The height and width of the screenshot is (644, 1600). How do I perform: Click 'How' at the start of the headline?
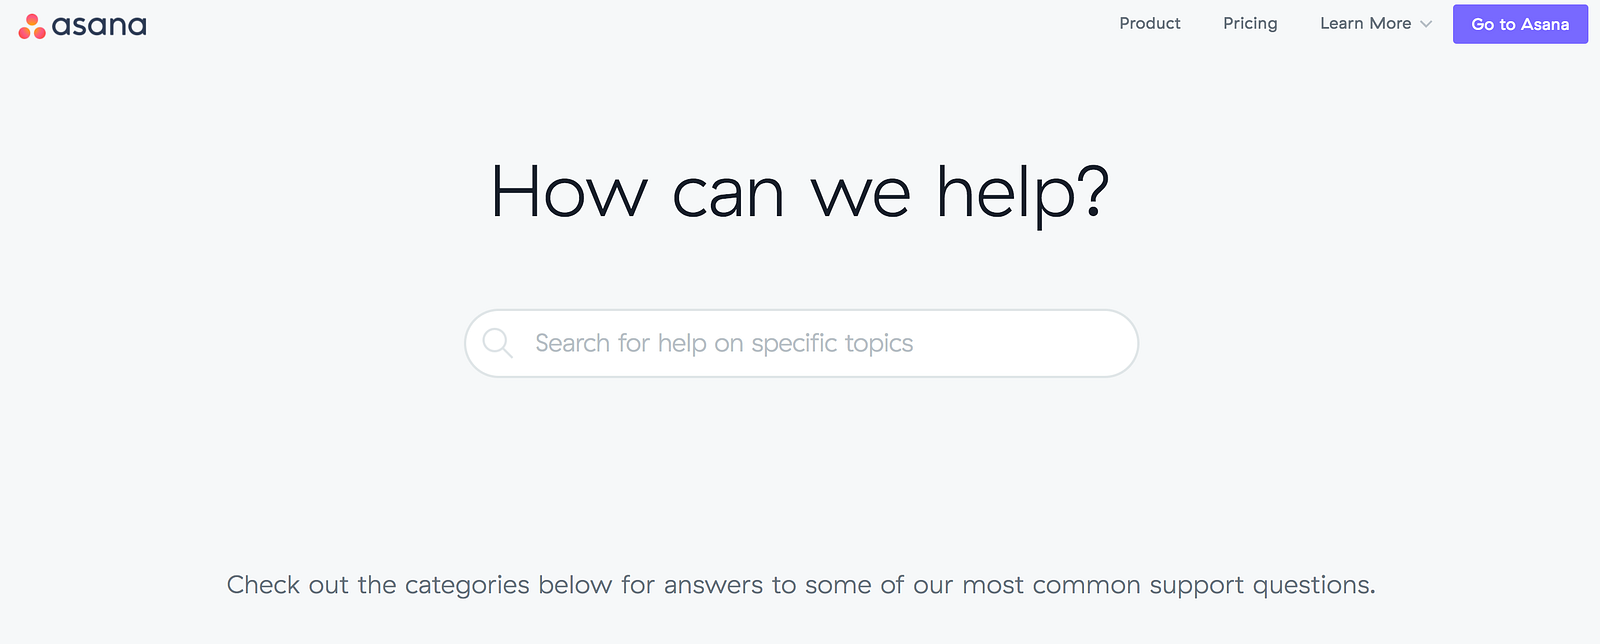tap(569, 192)
